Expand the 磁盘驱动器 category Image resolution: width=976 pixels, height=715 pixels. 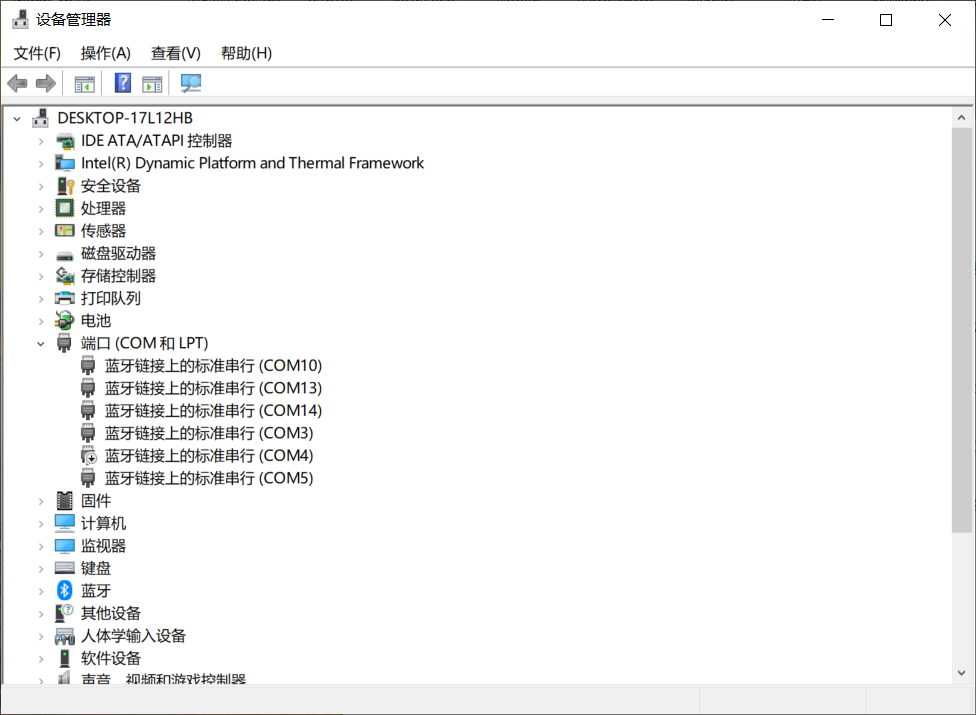pyautogui.click(x=40, y=254)
